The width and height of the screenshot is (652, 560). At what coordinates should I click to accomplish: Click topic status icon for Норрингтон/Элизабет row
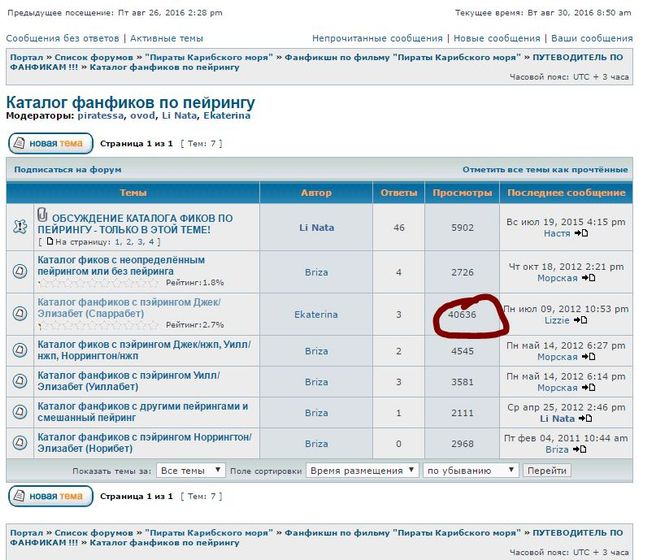pos(19,443)
